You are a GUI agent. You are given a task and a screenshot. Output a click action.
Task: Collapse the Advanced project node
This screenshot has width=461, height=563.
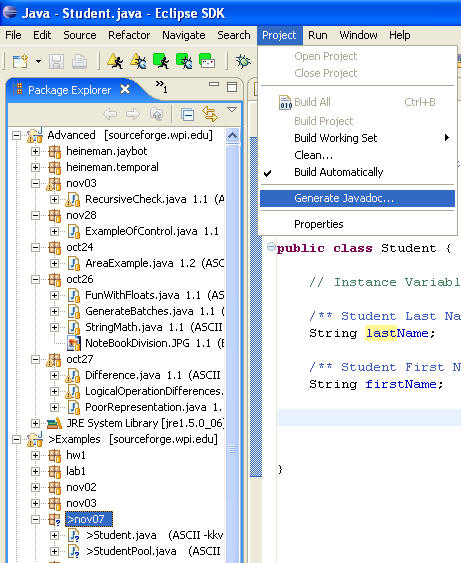click(x=17, y=135)
